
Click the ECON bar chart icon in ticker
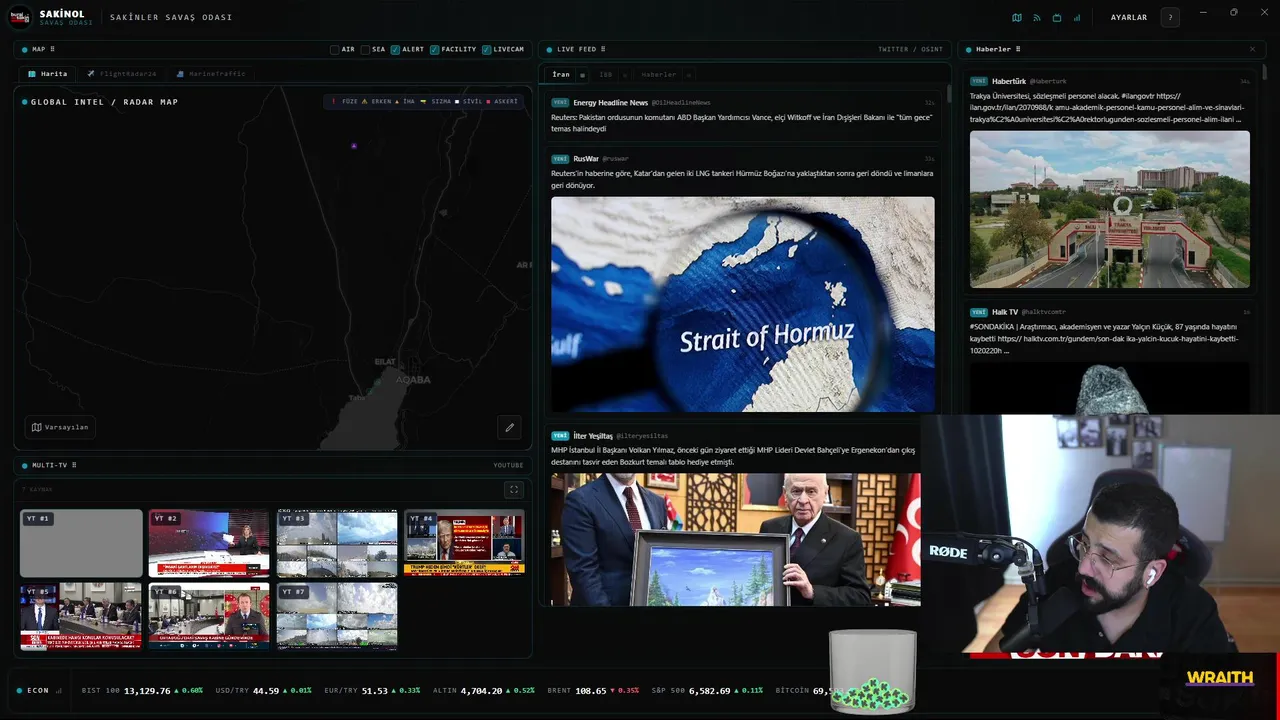tap(59, 691)
